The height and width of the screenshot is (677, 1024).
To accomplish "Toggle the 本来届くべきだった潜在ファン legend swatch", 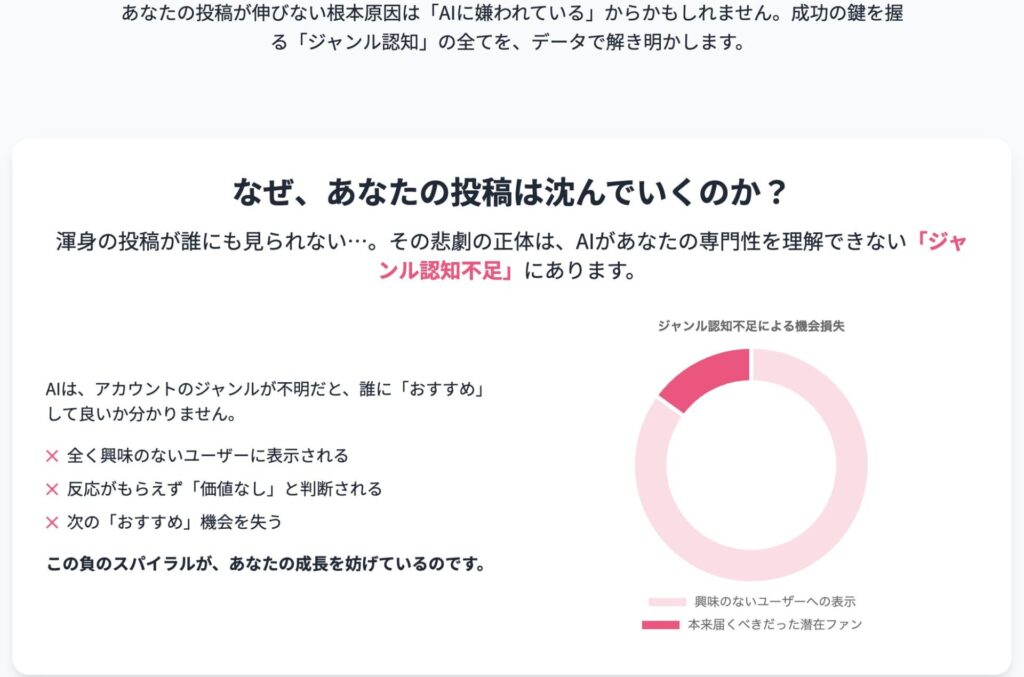I will [660, 625].
